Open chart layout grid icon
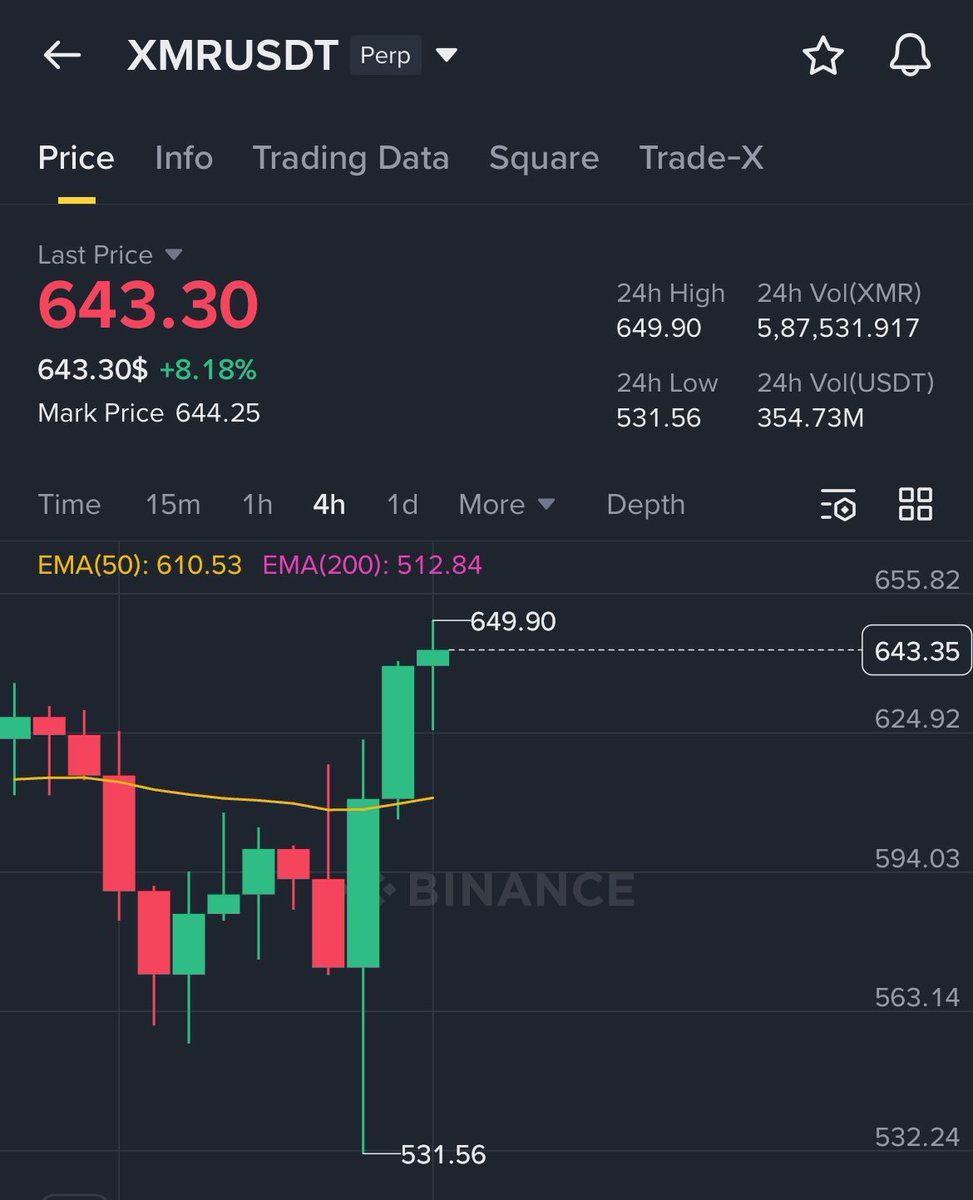 [x=915, y=504]
